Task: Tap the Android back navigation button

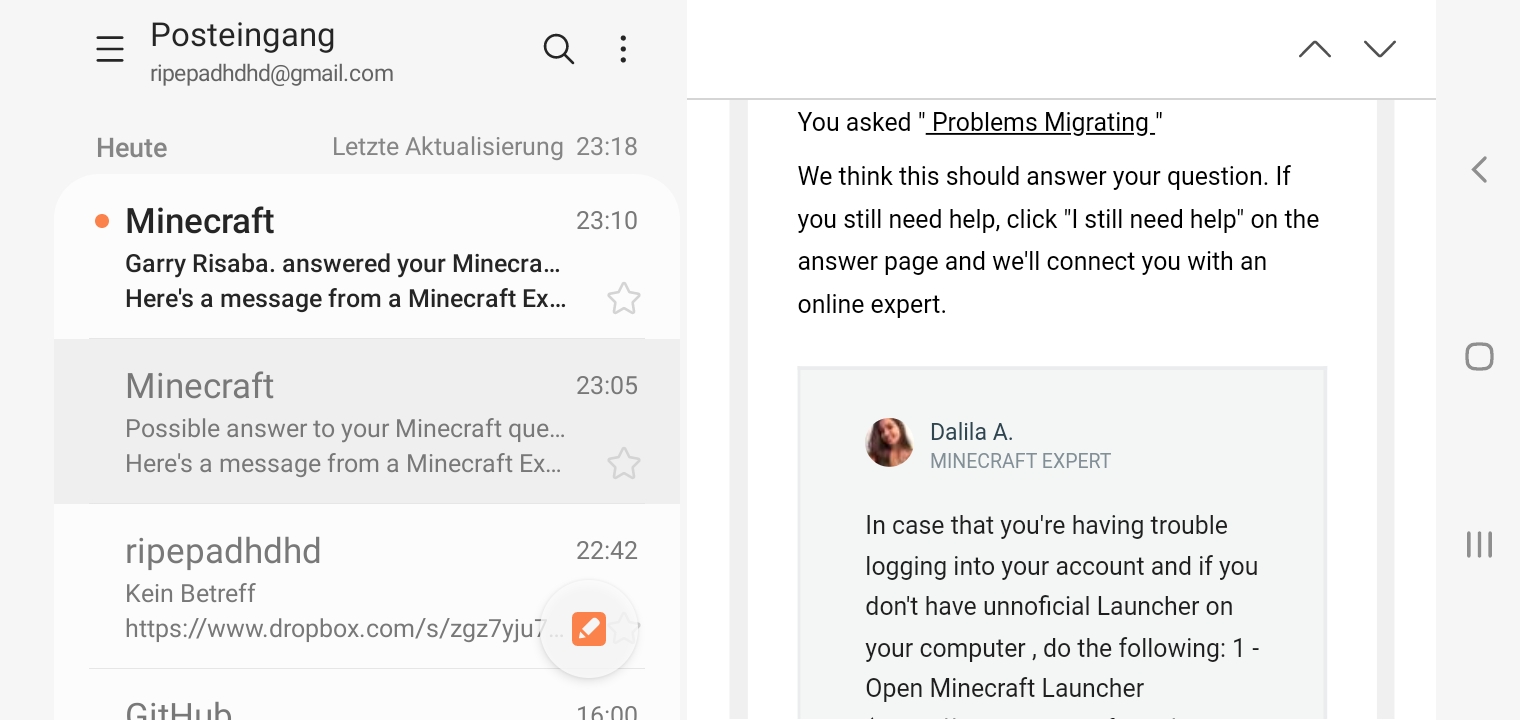Action: click(1480, 170)
